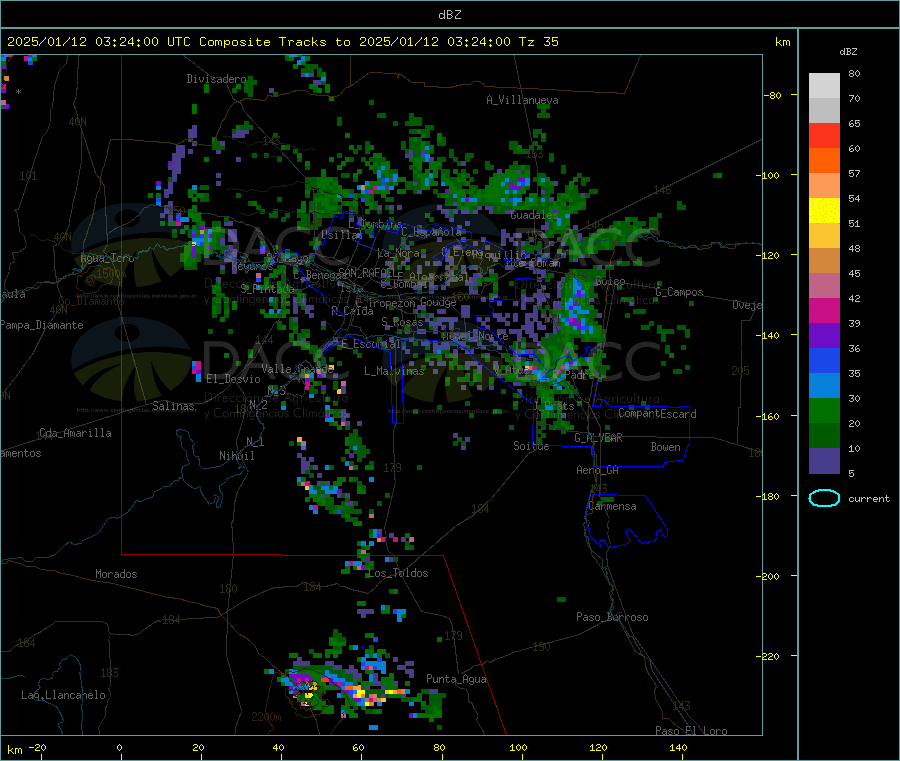This screenshot has width=900, height=761.
Task: Click the '140' km tick on bottom axis
Action: (x=678, y=747)
